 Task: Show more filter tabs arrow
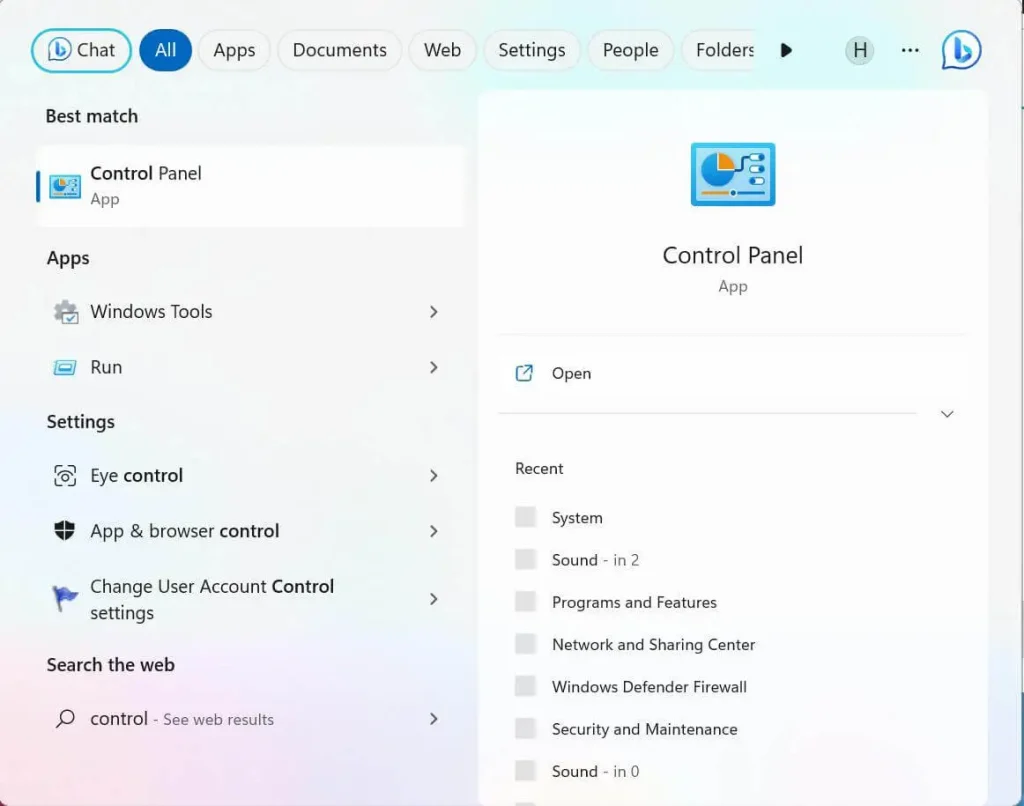[x=786, y=50]
